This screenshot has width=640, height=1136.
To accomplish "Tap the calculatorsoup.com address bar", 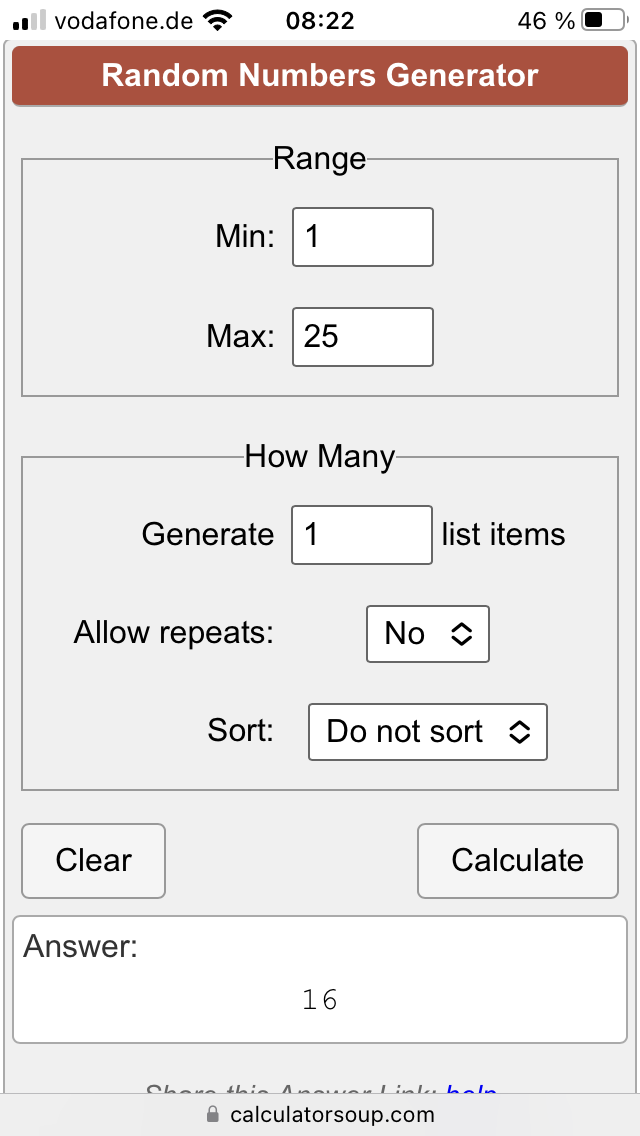I will coord(320,1114).
